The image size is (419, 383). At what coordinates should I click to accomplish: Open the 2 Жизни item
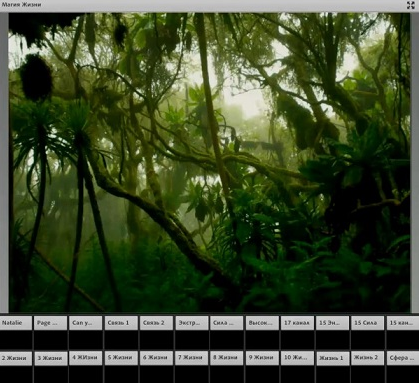click(16, 358)
